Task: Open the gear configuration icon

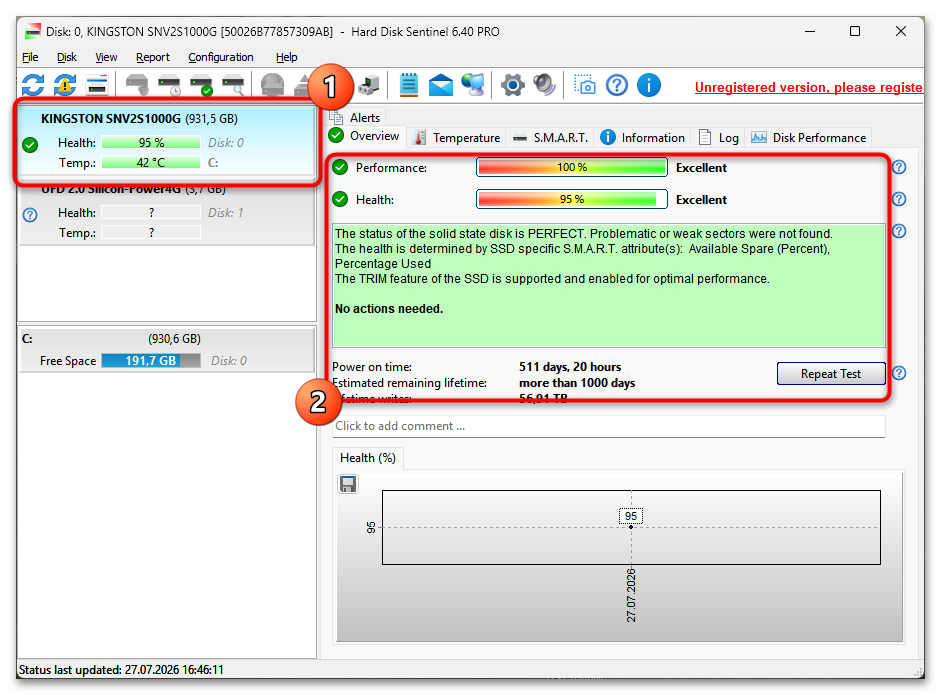Action: tap(513, 85)
